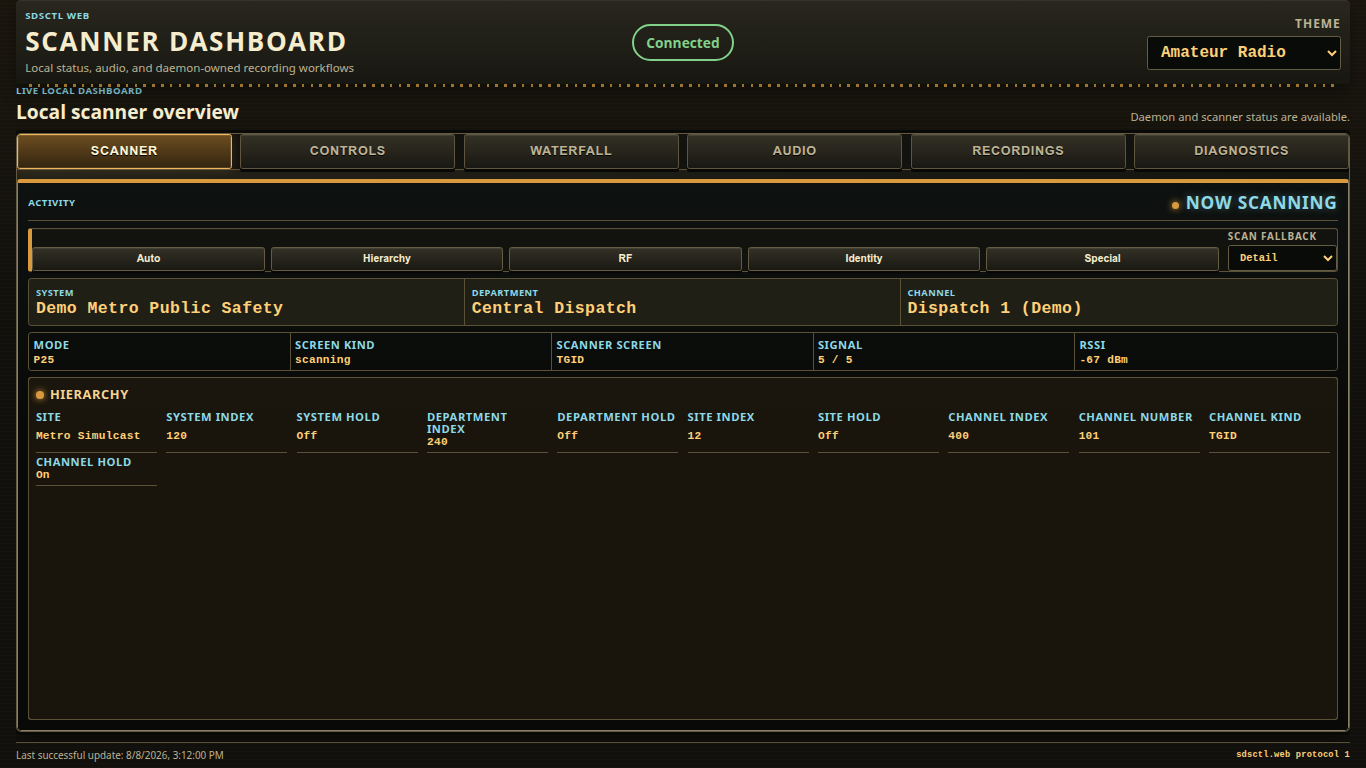Click channel value Dispatch 1 (Demo)
Image resolution: width=1366 pixels, height=768 pixels.
[x=995, y=308]
